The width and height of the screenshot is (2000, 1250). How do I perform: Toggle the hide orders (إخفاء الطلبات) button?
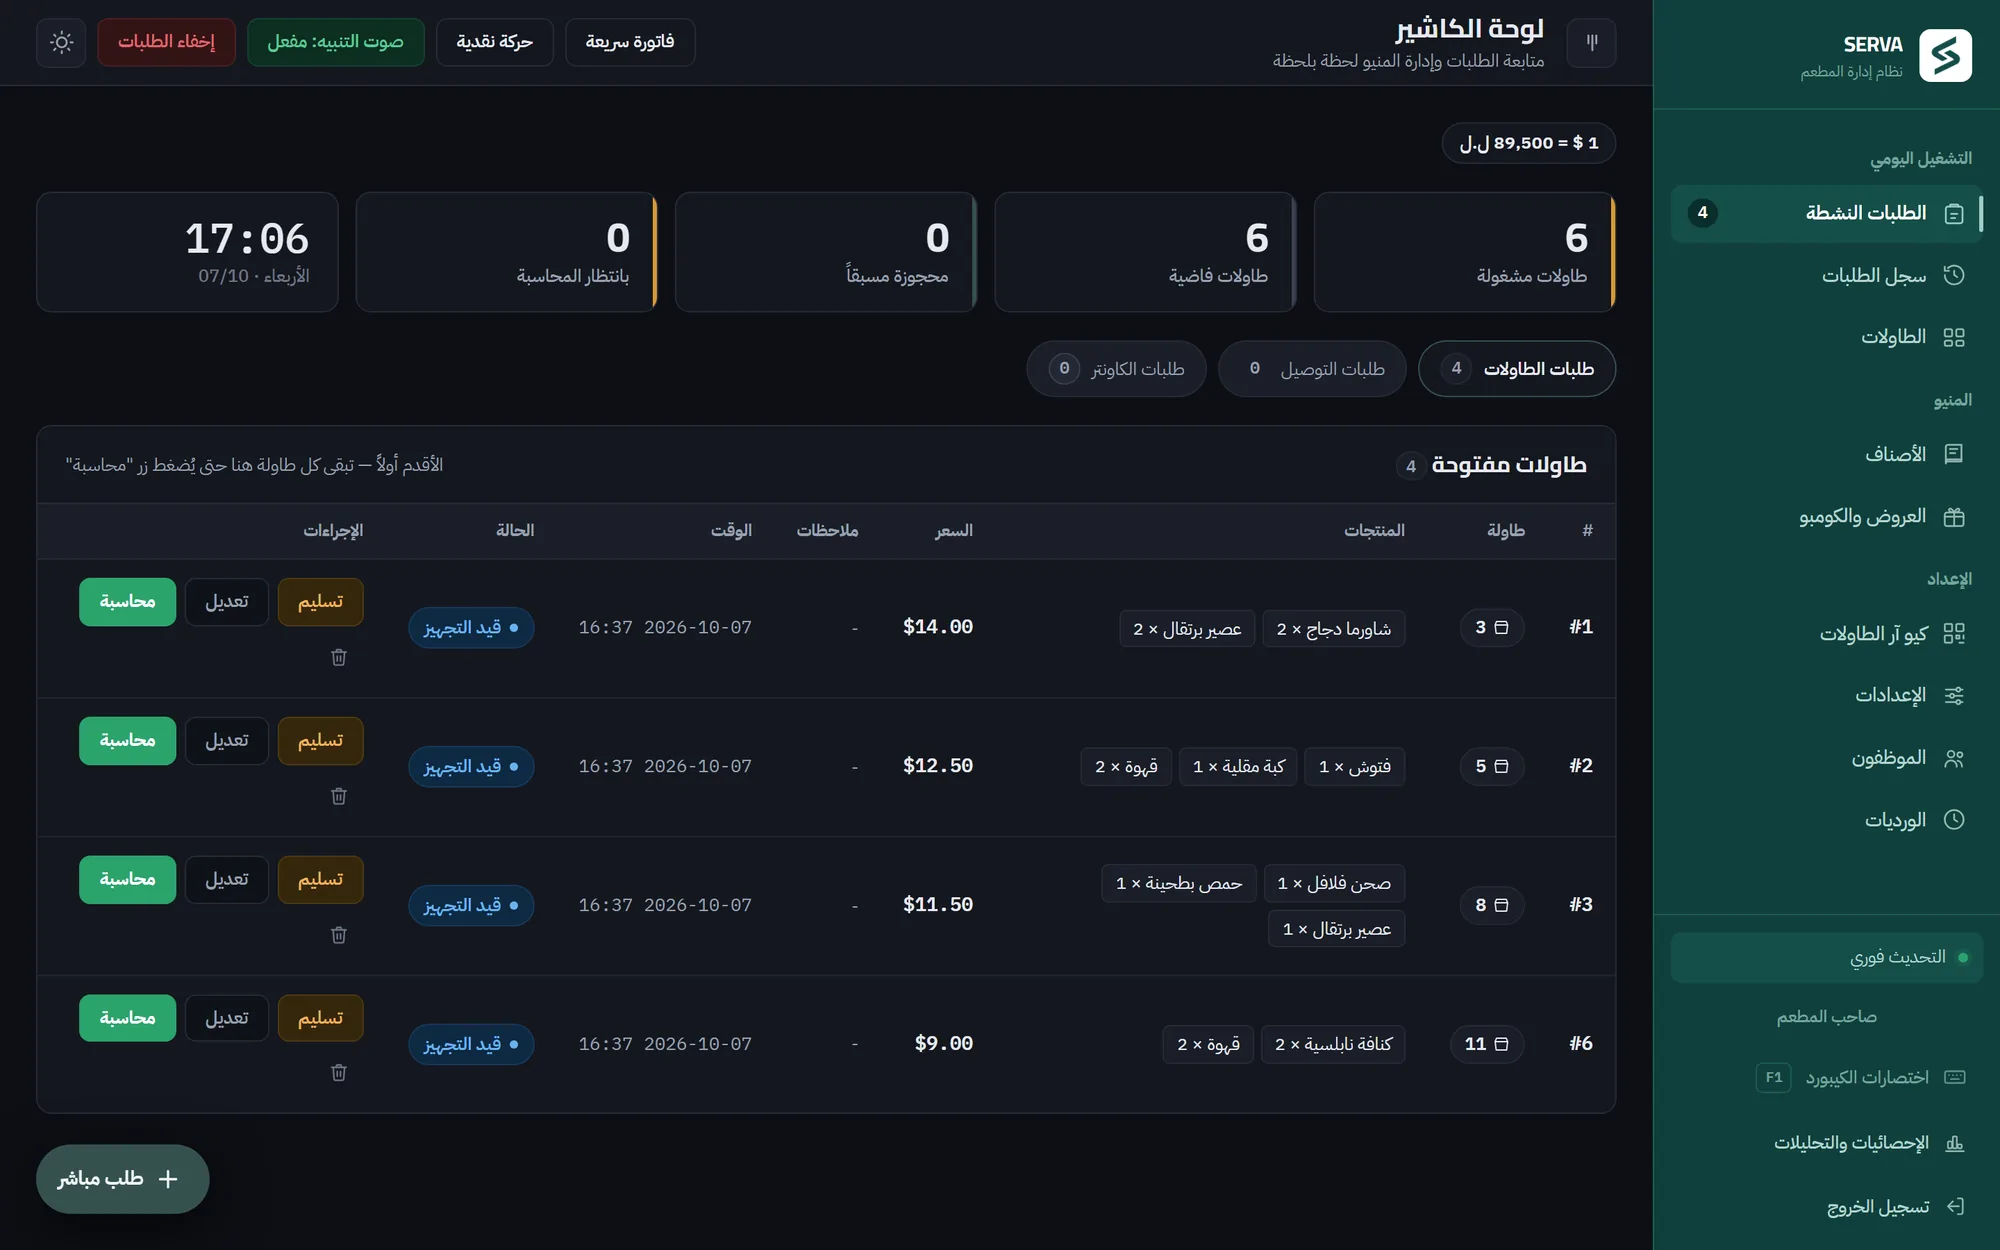click(x=166, y=42)
